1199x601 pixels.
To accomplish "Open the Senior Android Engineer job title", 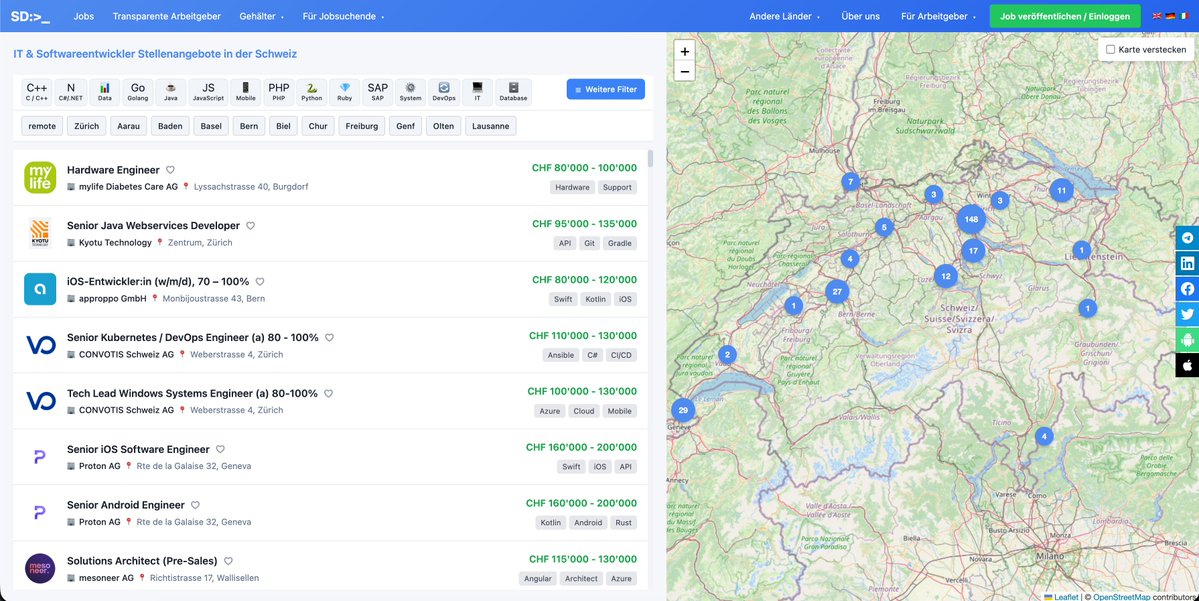I will click(x=126, y=505).
